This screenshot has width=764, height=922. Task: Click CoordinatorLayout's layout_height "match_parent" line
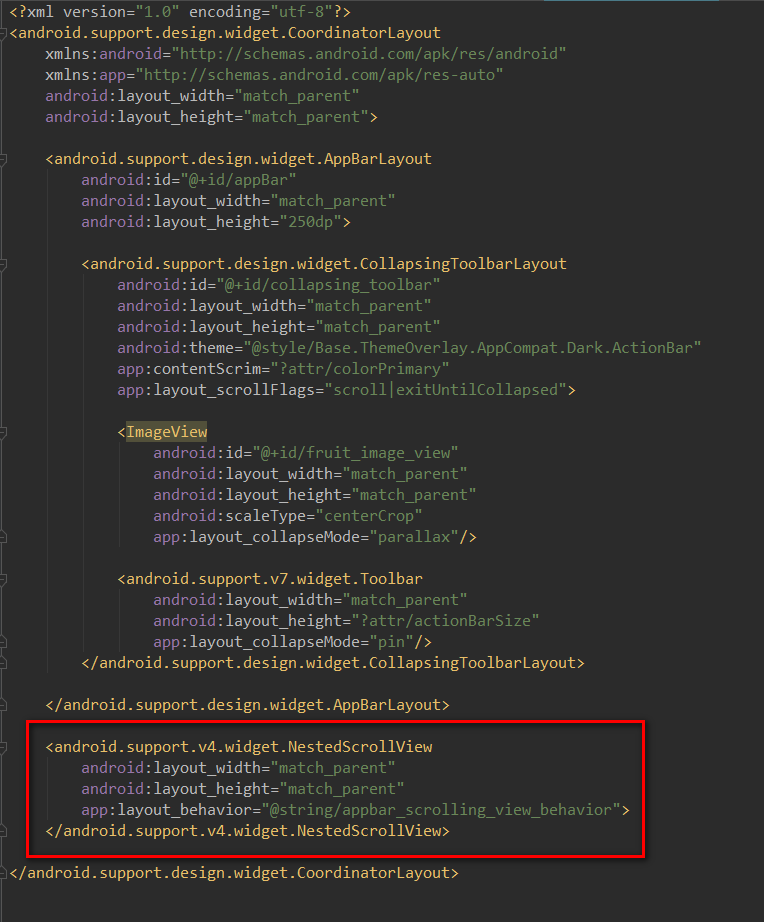pyautogui.click(x=211, y=117)
